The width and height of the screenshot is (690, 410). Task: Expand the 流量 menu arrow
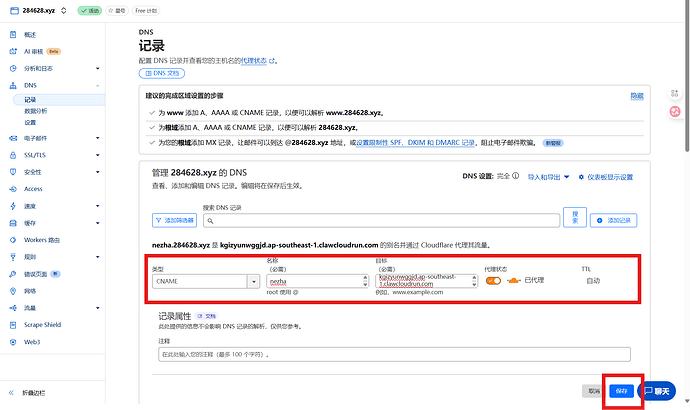pos(98,308)
